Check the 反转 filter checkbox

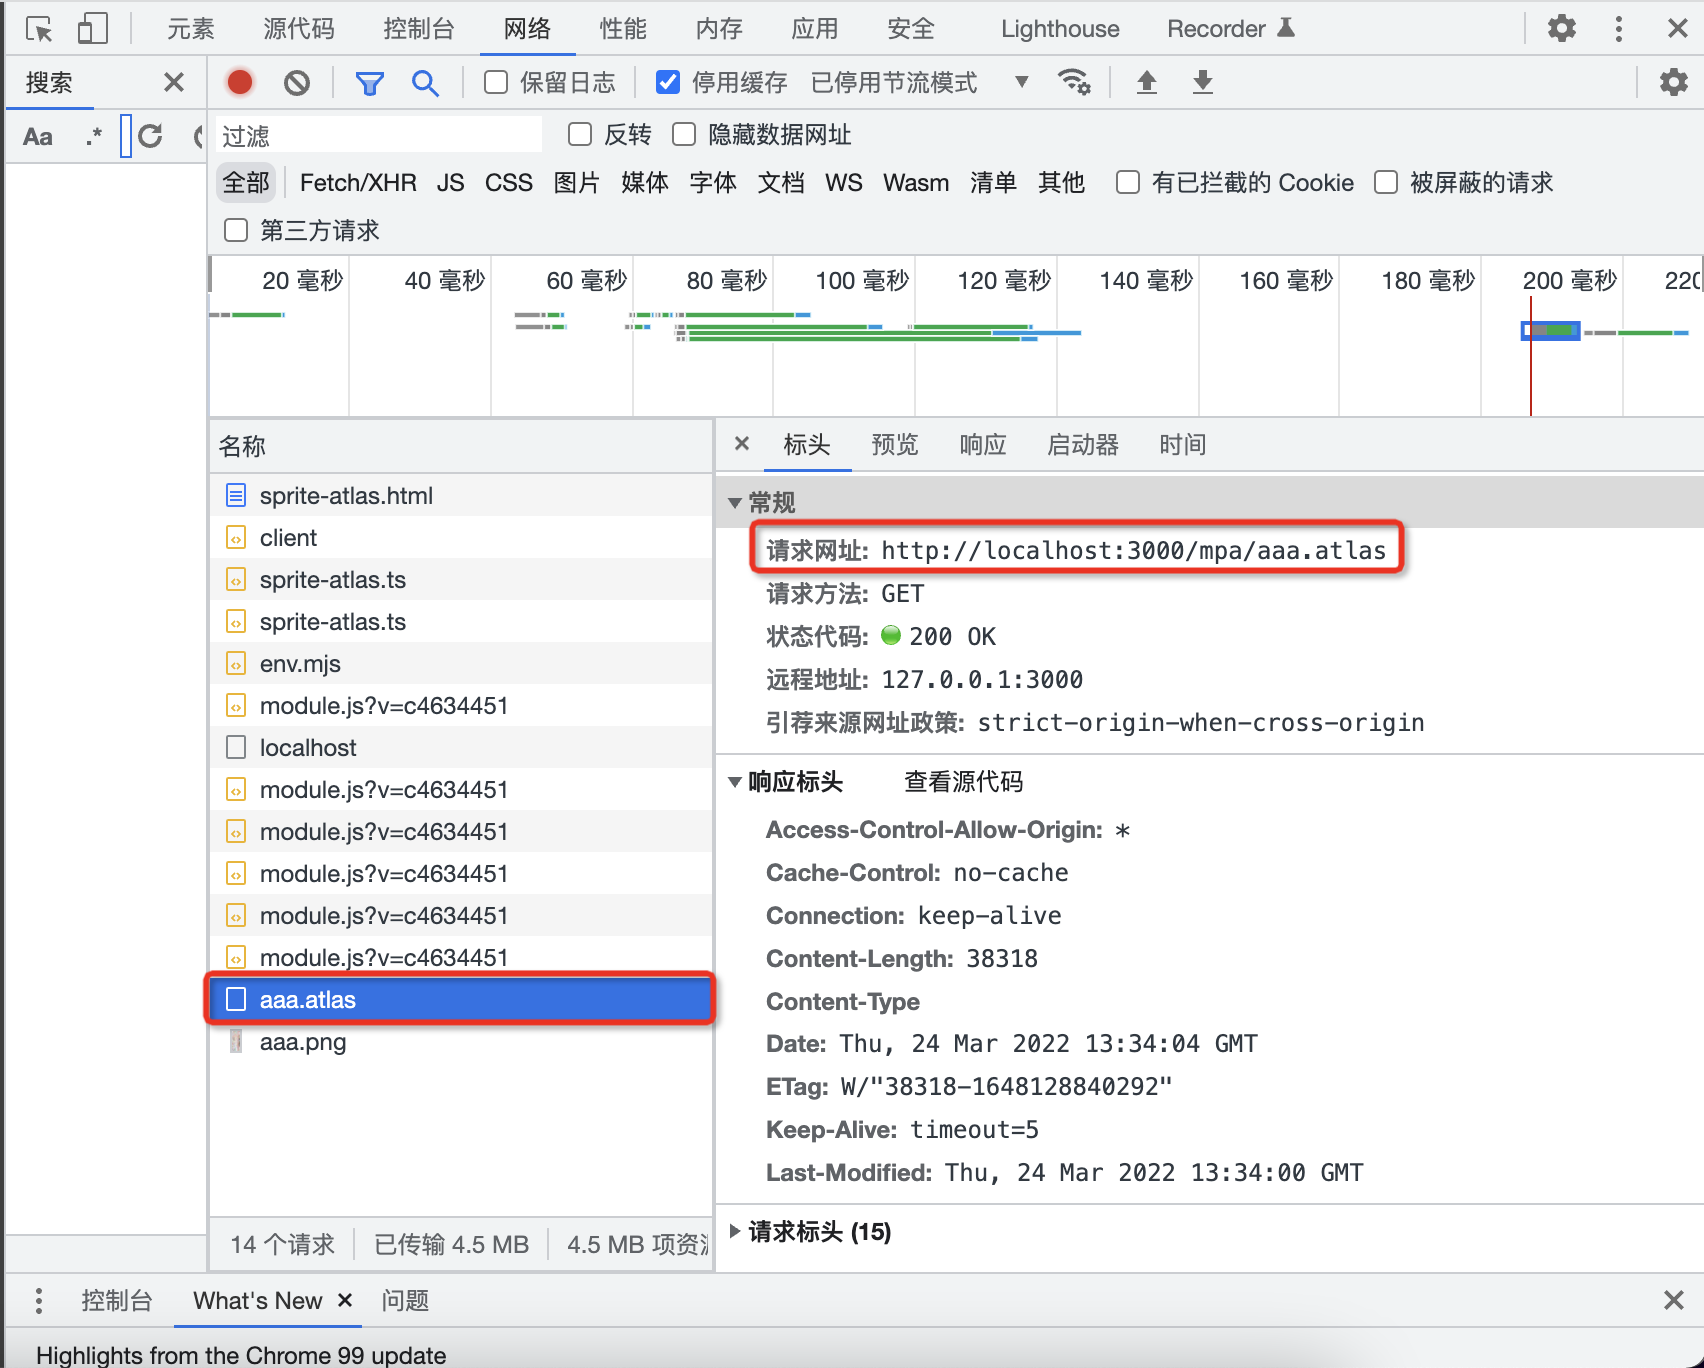point(580,134)
